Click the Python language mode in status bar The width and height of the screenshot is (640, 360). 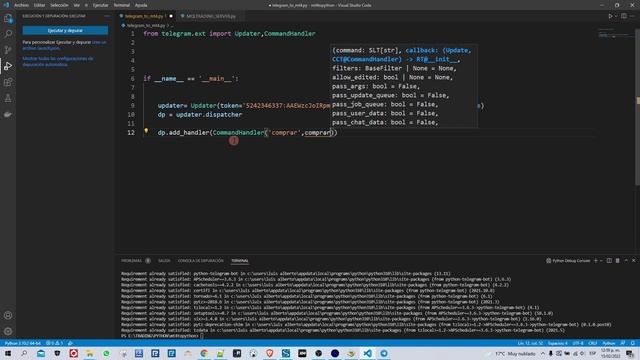(x=609, y=343)
